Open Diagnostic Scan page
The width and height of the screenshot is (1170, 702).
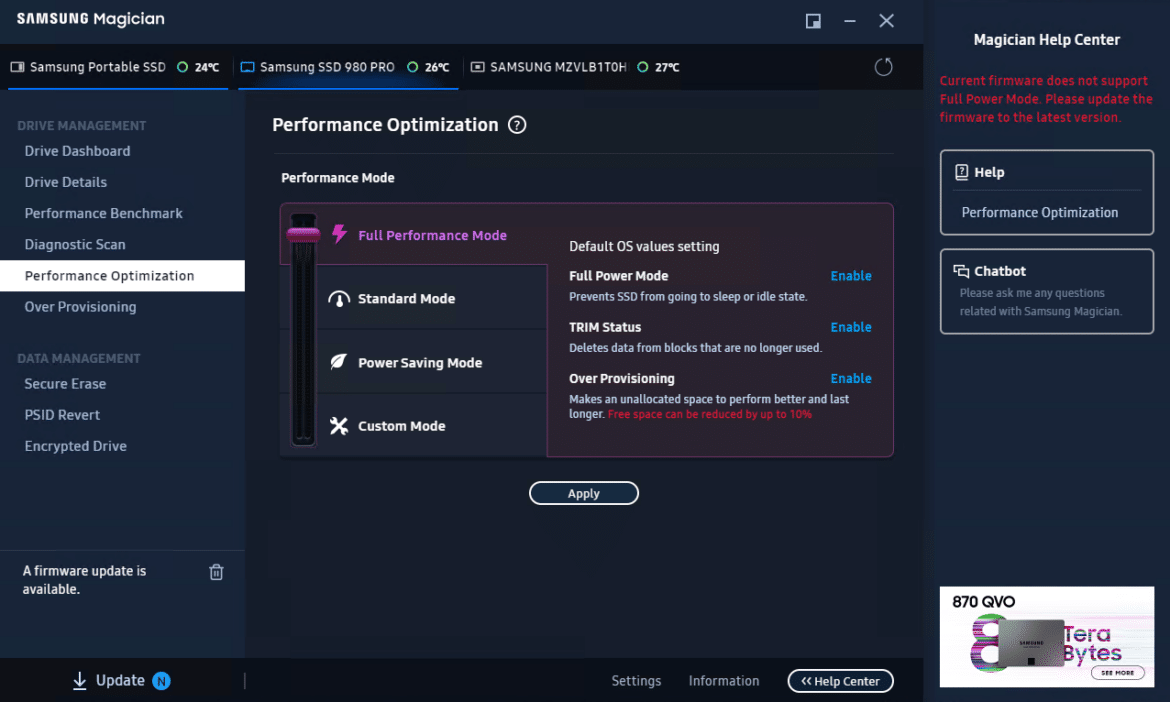click(75, 245)
